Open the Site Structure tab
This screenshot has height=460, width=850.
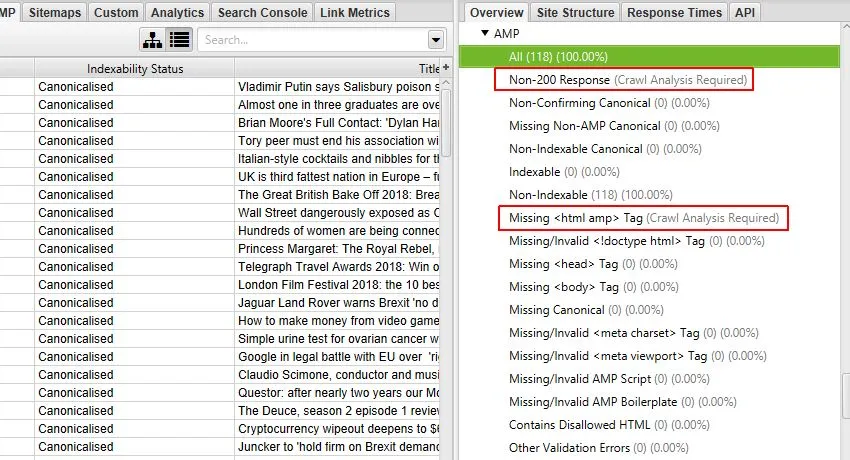[576, 12]
